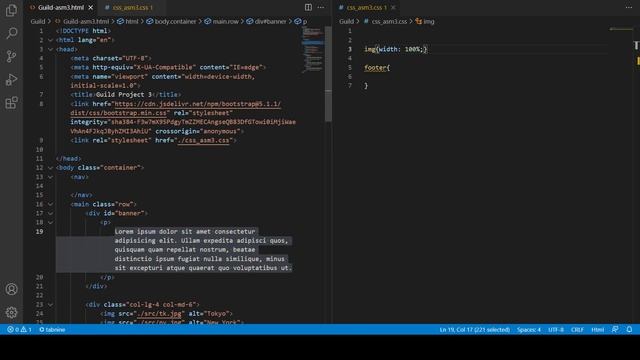Open feedback icon in status bar
Viewport: 640px width, 360px height.
tap(615, 329)
